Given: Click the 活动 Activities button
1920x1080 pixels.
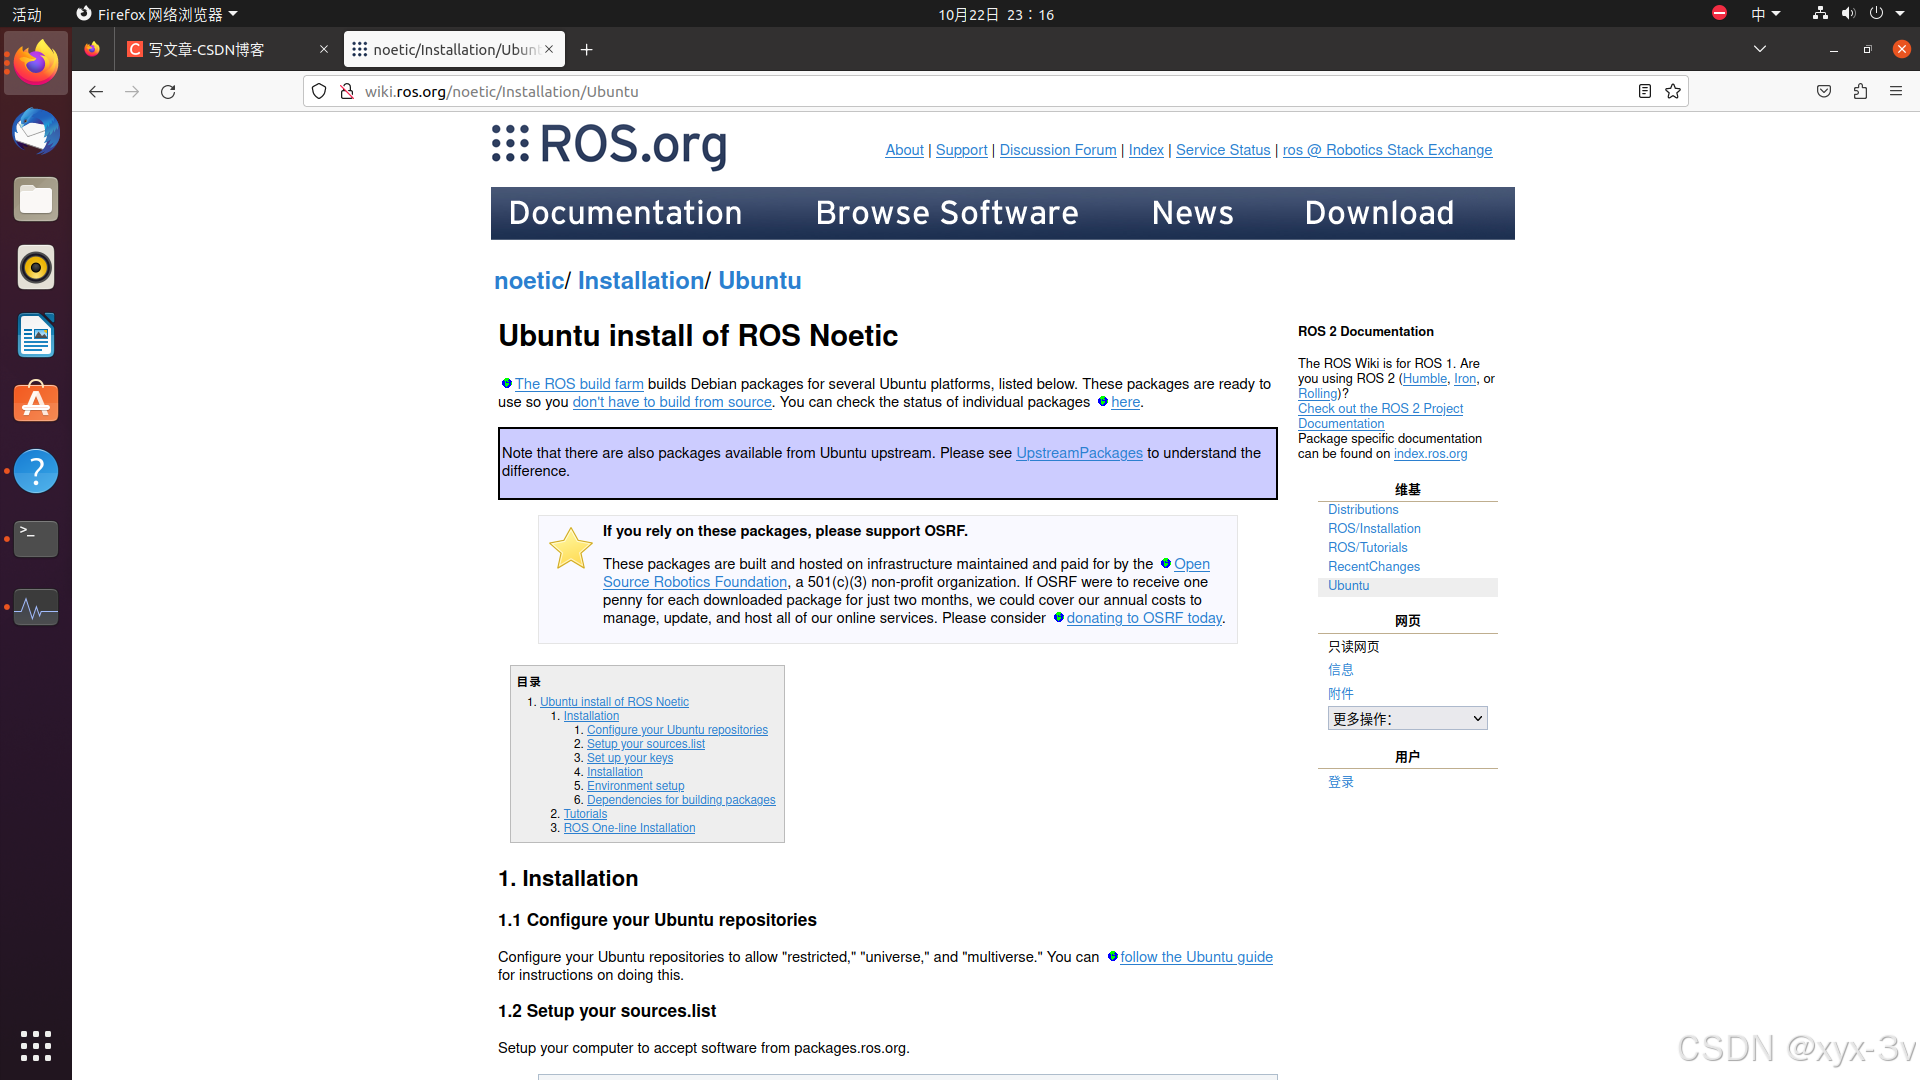Looking at the screenshot, I should pos(27,14).
